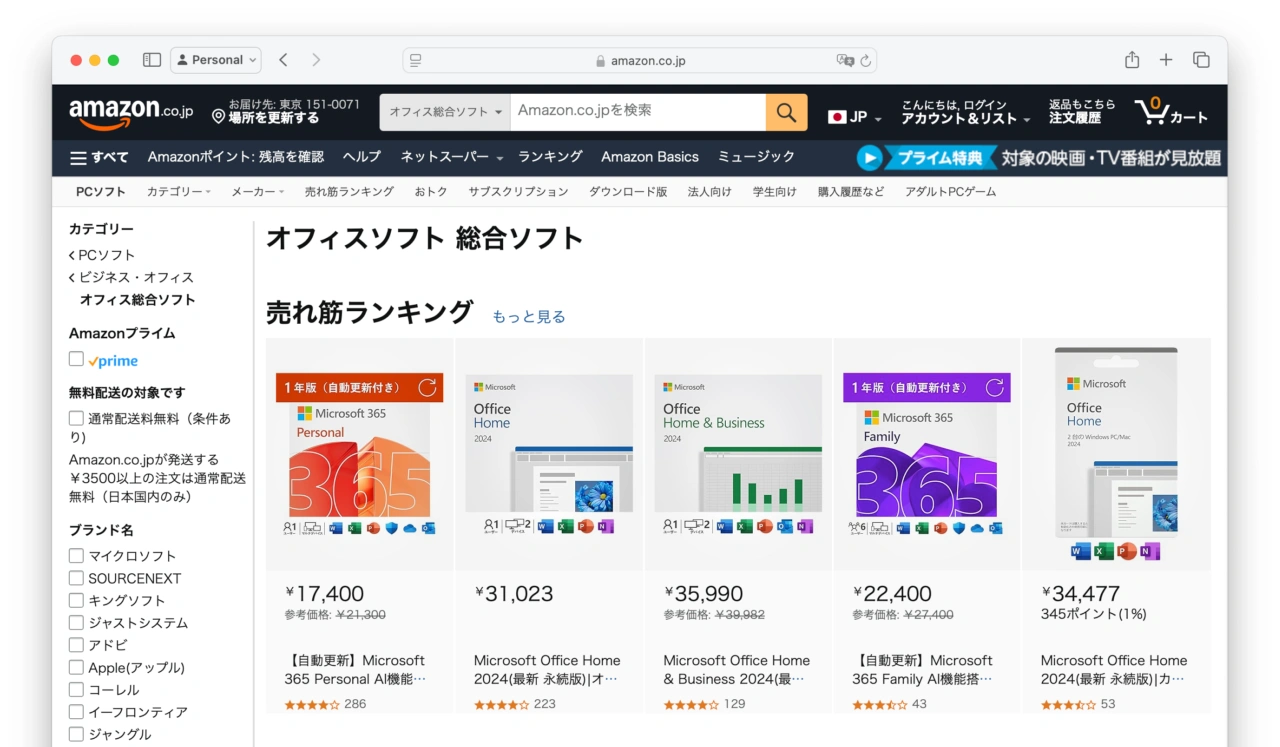Check the マイクロソフト brand checkbox
Viewport: 1280px width, 747px height.
point(76,556)
